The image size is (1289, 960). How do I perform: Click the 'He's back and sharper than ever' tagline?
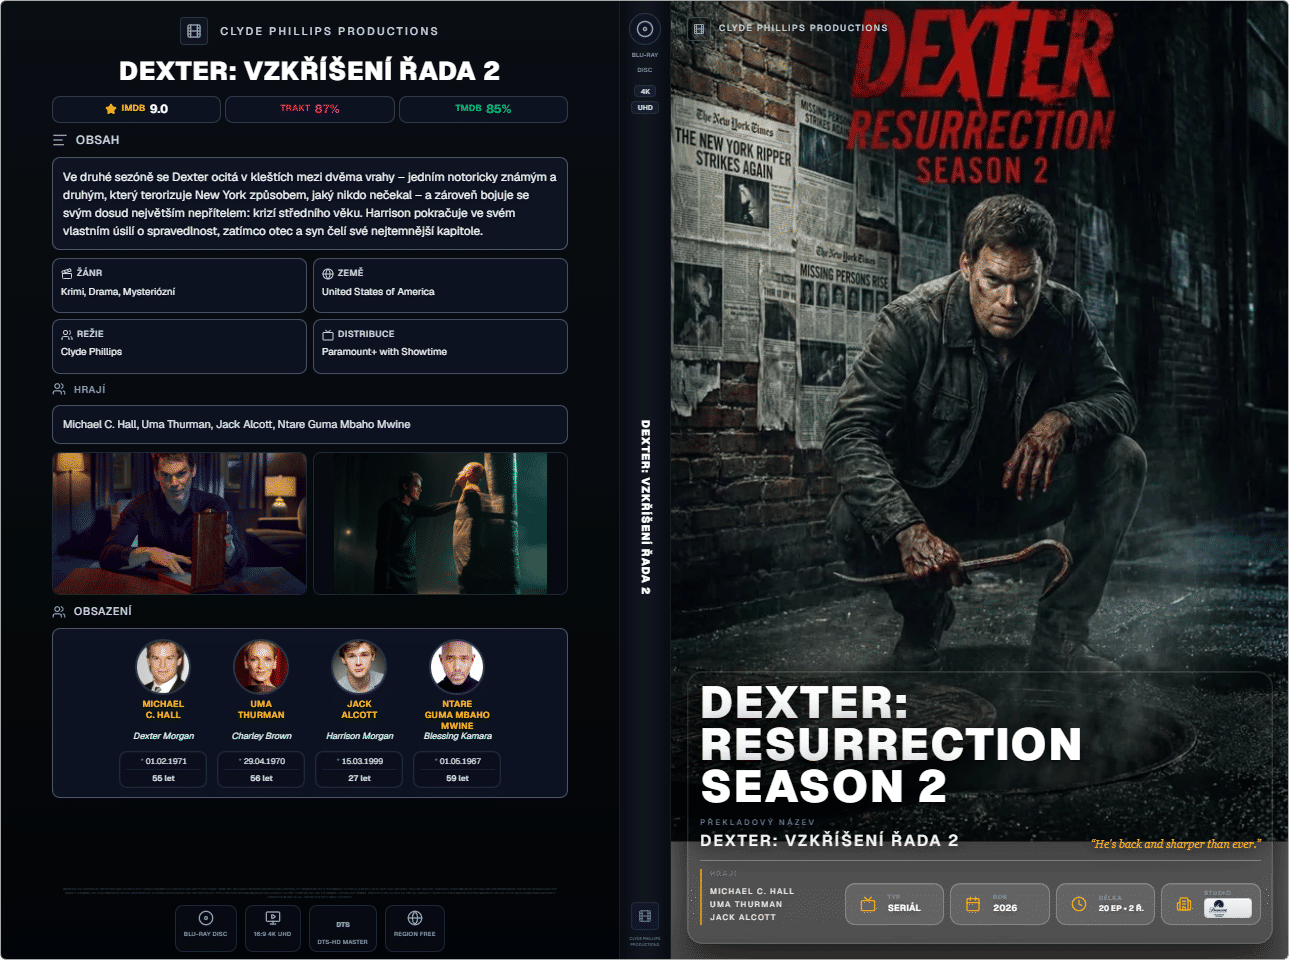point(1175,844)
